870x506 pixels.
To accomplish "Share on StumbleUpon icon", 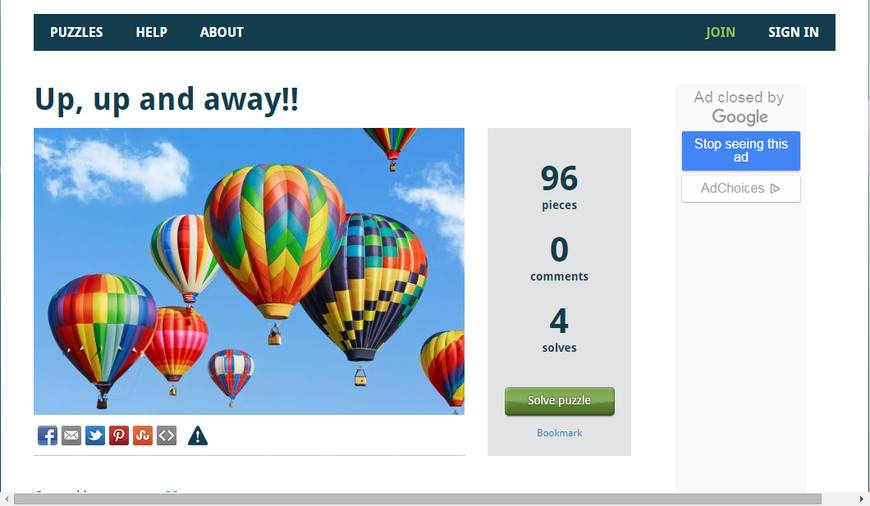I will tap(143, 436).
